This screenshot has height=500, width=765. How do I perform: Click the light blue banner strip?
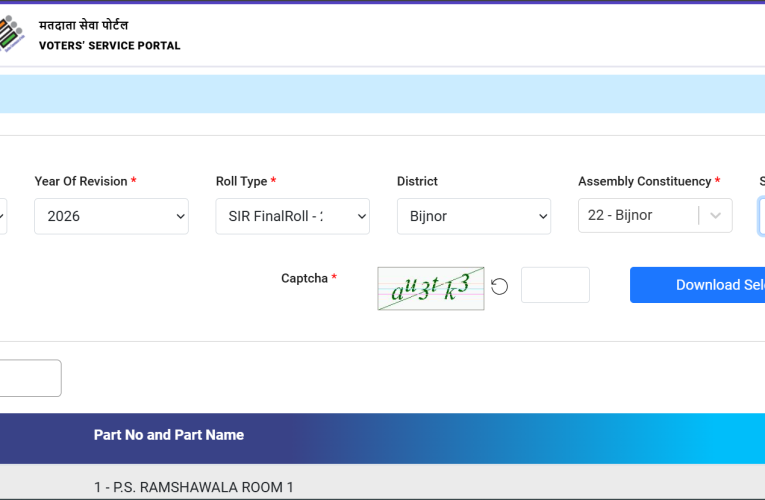382,94
